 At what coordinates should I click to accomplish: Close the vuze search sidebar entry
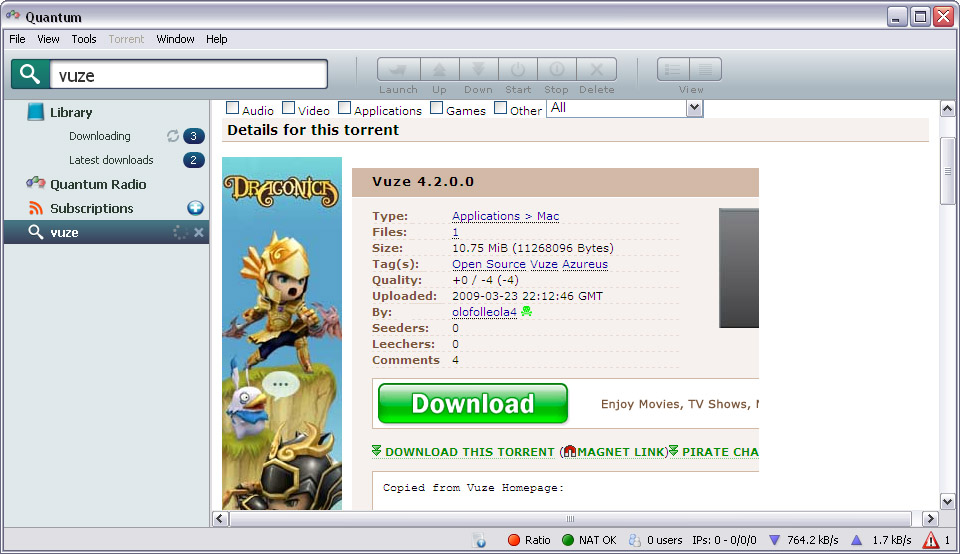pos(198,233)
